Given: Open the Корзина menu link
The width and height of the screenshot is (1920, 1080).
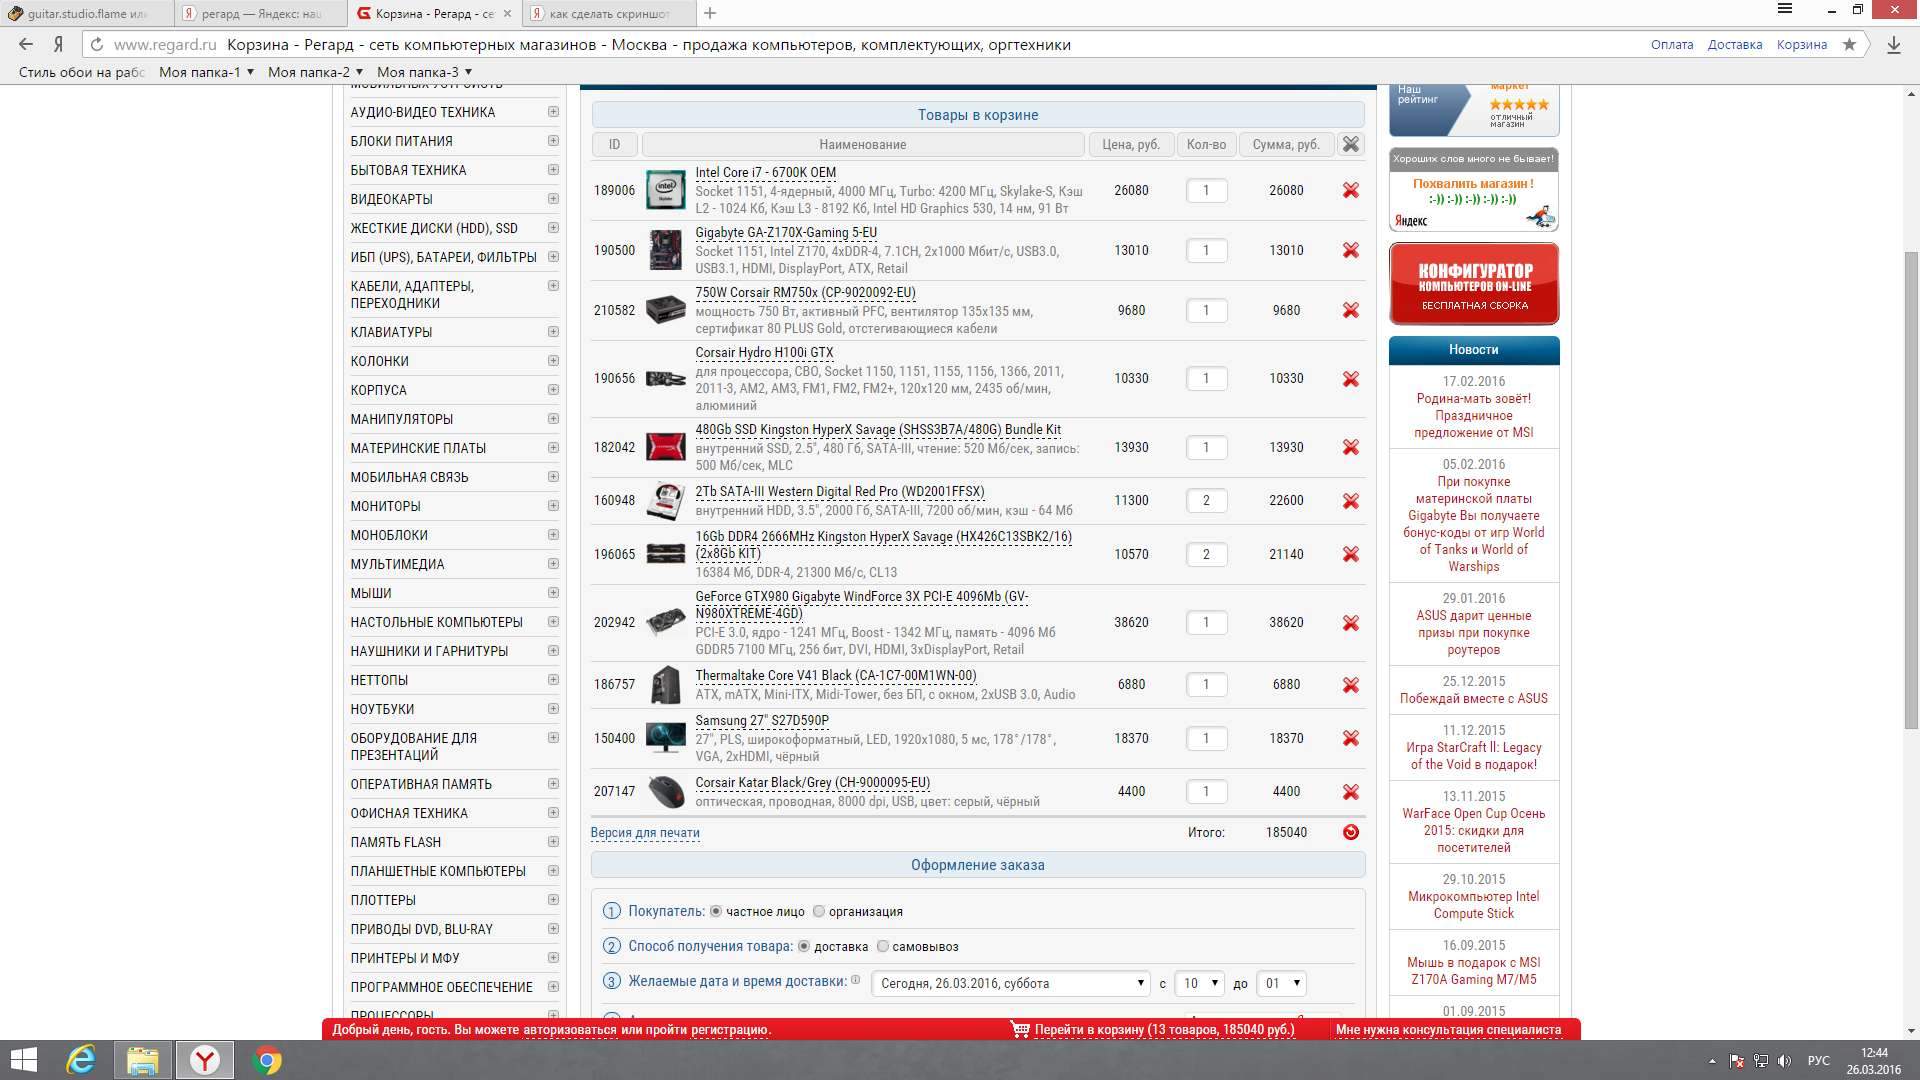Looking at the screenshot, I should tap(1802, 44).
